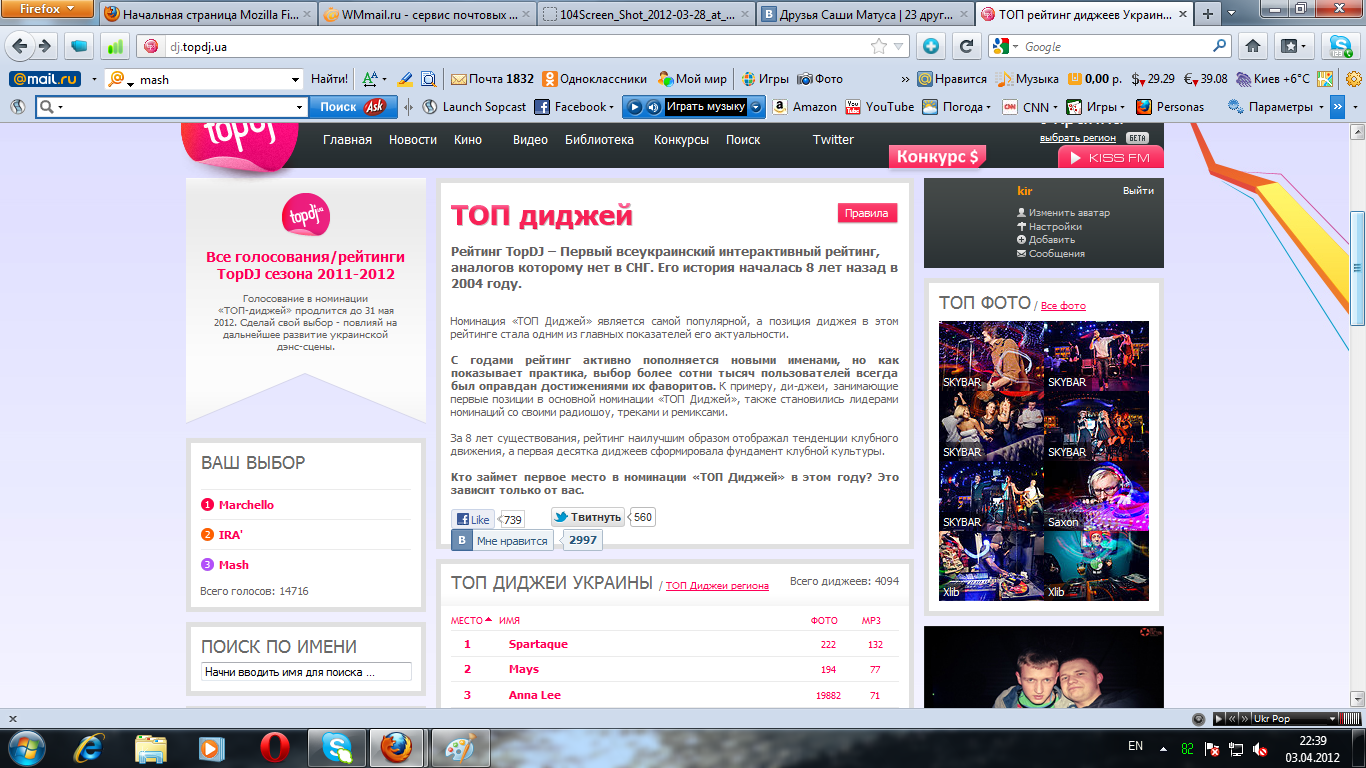Click the Твитнуть tweet button
The height and width of the screenshot is (768, 1366).
pos(588,517)
